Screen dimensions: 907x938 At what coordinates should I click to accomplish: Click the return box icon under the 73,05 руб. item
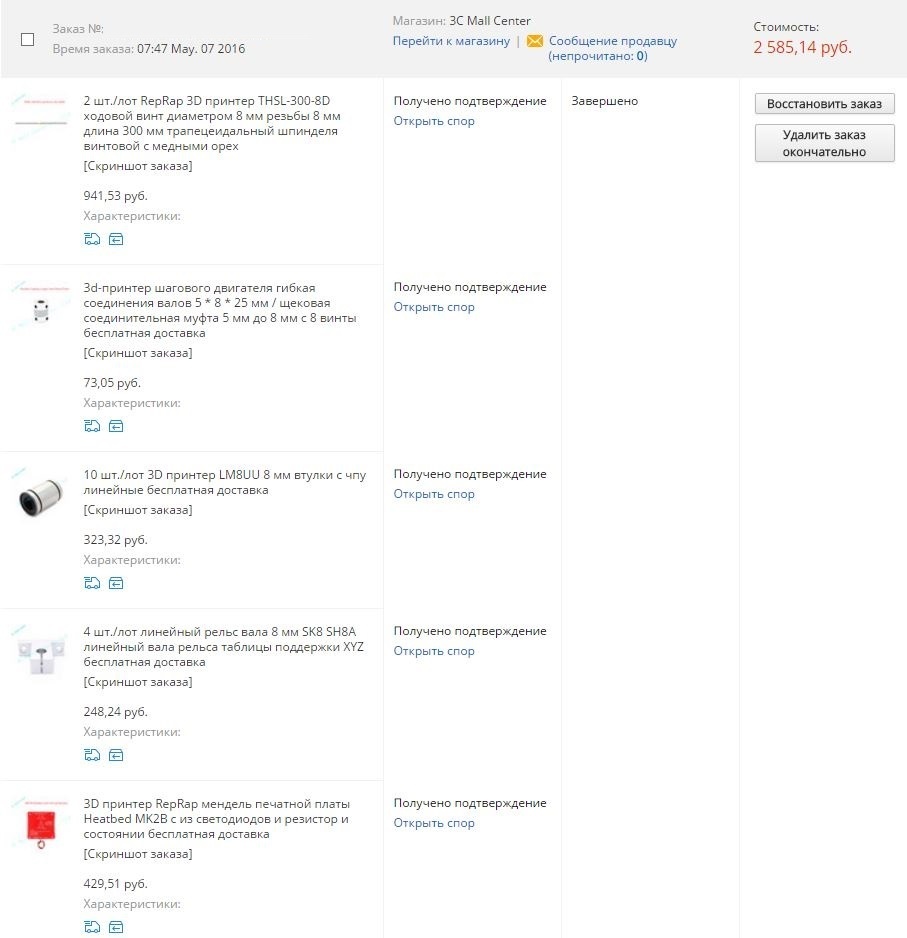(116, 426)
